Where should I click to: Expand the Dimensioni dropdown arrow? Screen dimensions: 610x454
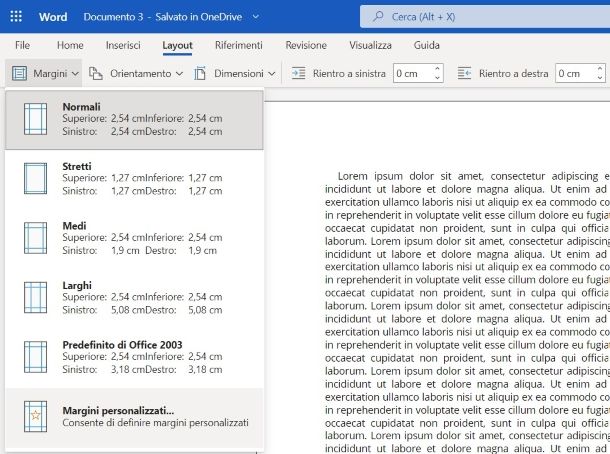pyautogui.click(x=272, y=74)
